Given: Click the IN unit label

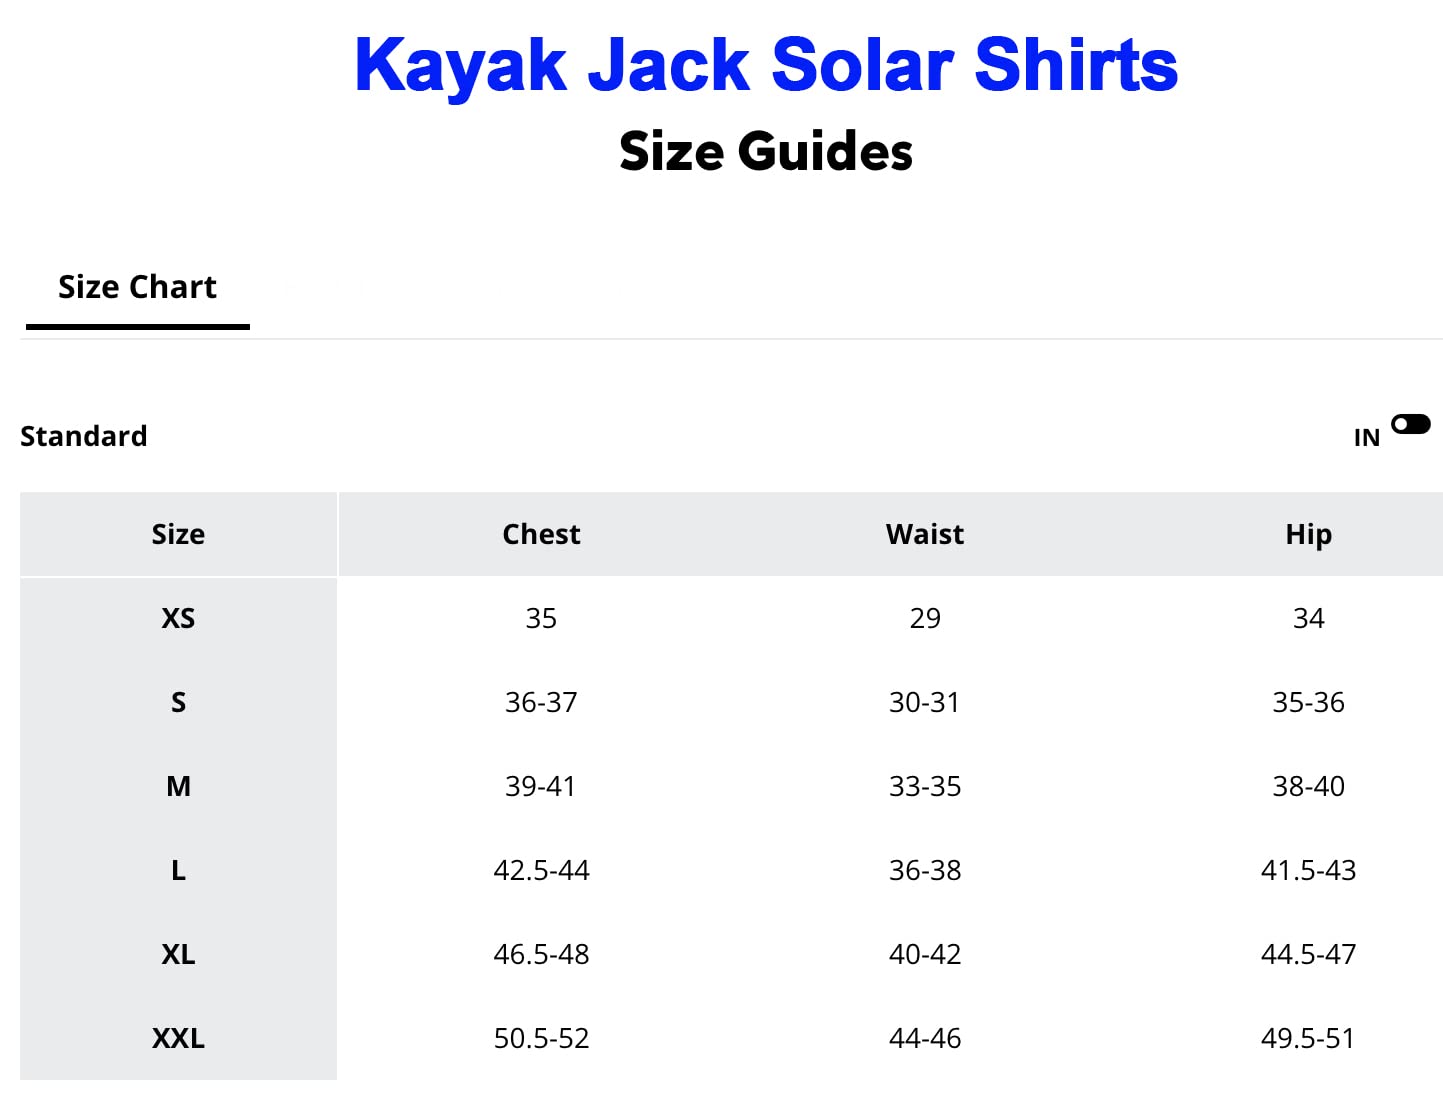Looking at the screenshot, I should 1366,438.
